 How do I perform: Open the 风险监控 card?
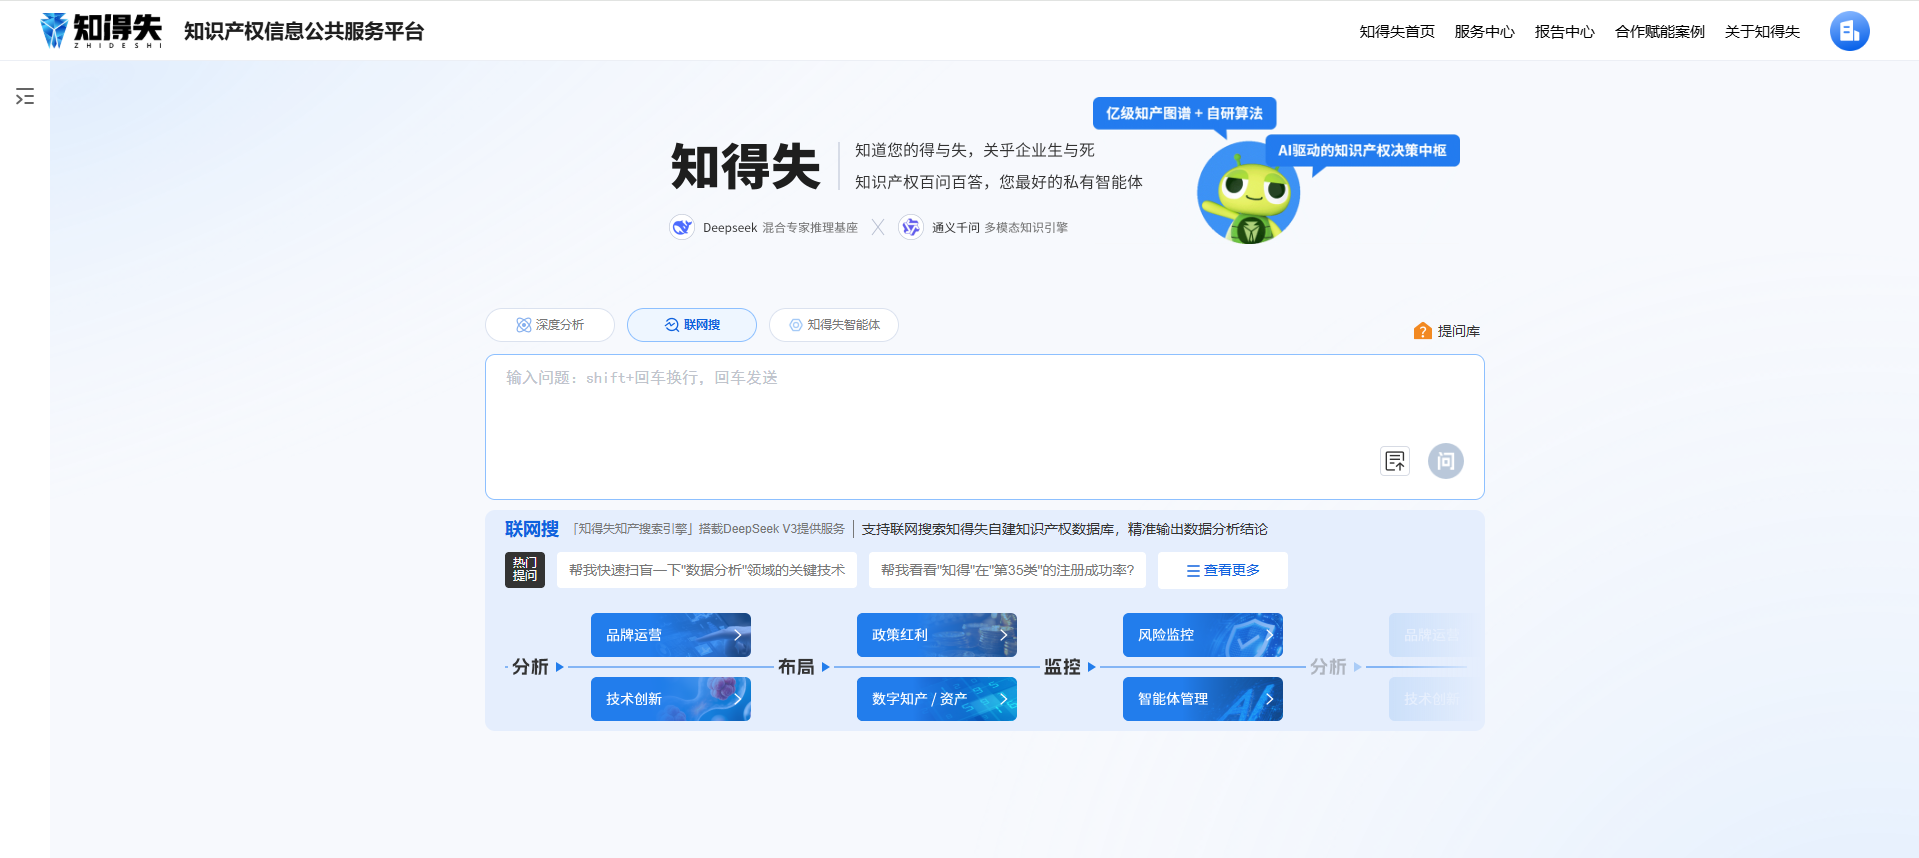tap(1203, 635)
